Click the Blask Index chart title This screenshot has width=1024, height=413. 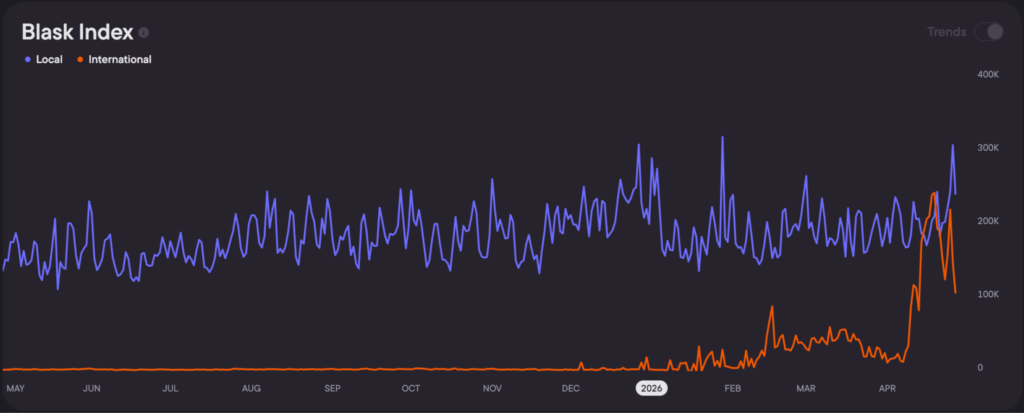point(78,32)
